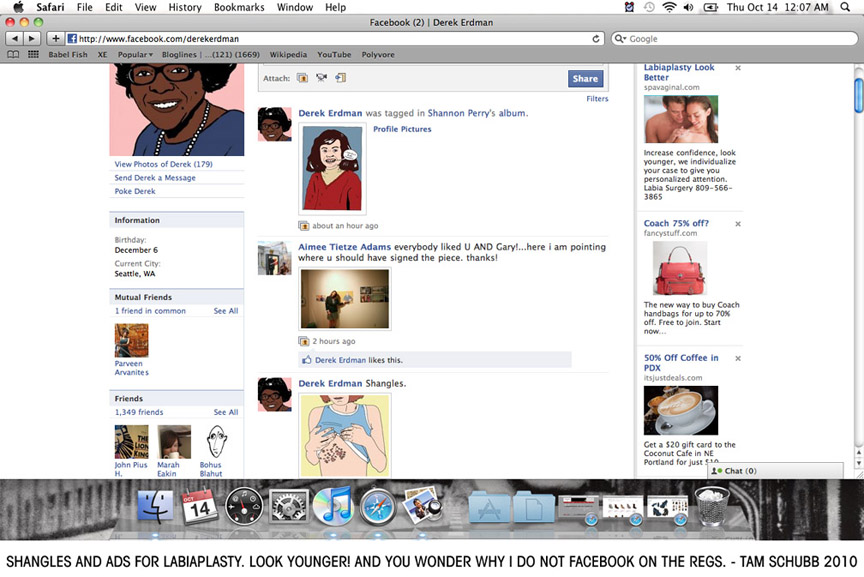
Task: Click Safari's forward arrow button
Action: pyautogui.click(x=31, y=39)
